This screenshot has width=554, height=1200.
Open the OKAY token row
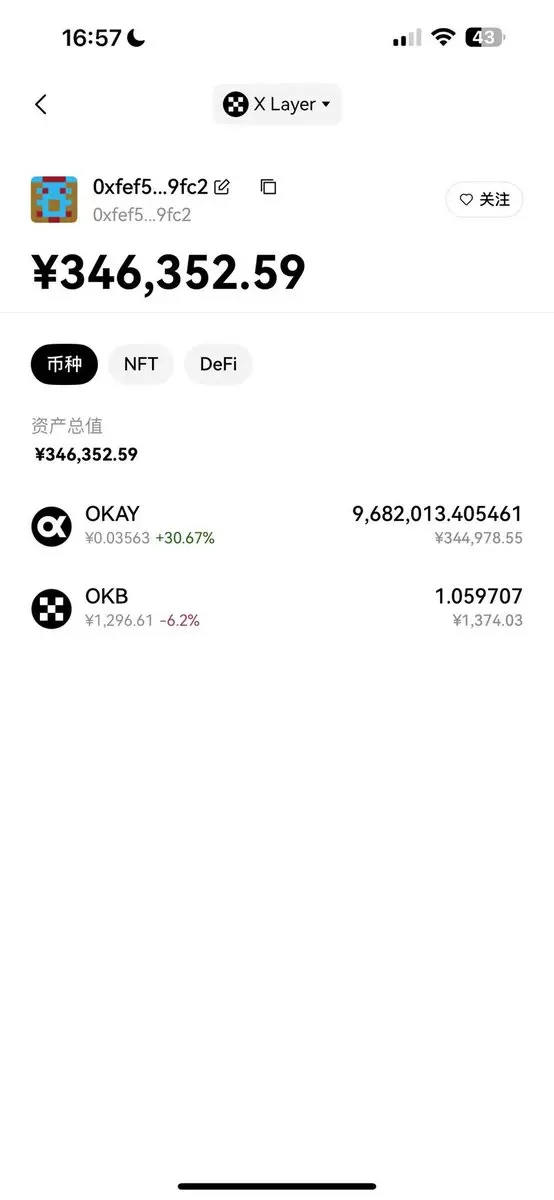[277, 526]
